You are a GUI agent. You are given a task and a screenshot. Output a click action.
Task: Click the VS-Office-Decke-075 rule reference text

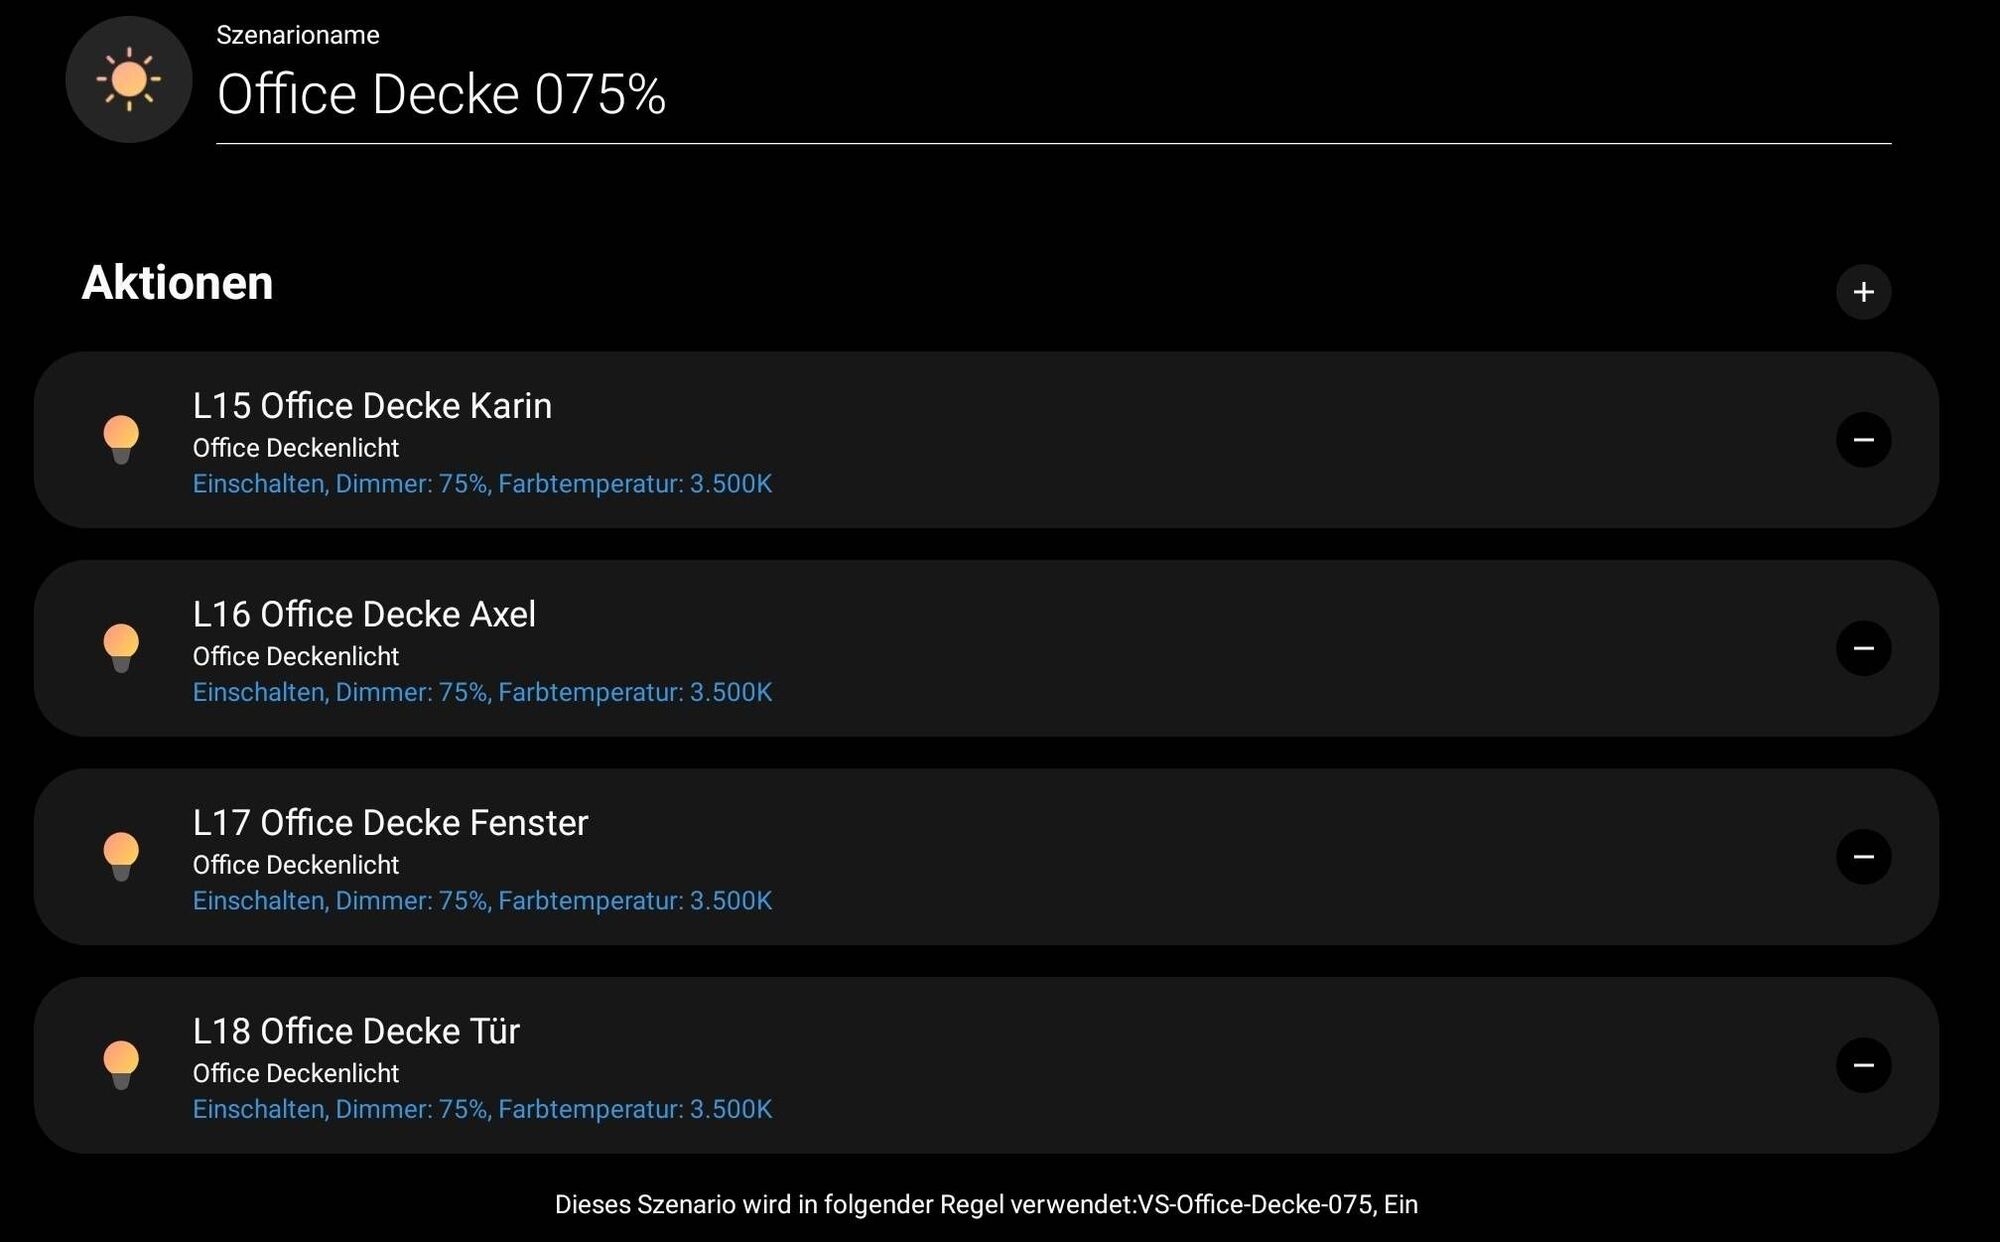(1255, 1205)
